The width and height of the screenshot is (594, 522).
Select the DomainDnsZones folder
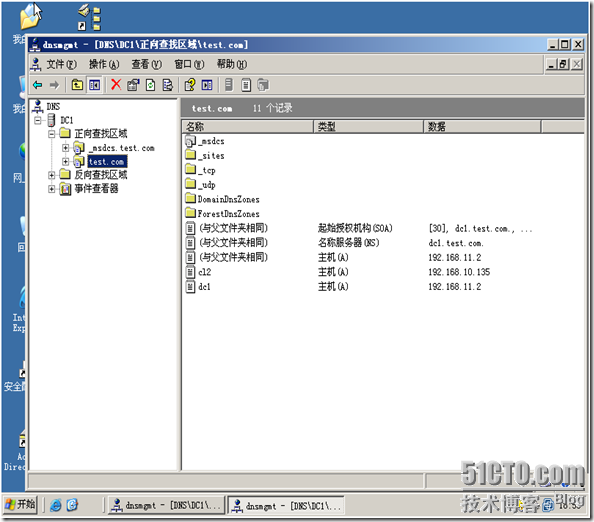coord(222,199)
